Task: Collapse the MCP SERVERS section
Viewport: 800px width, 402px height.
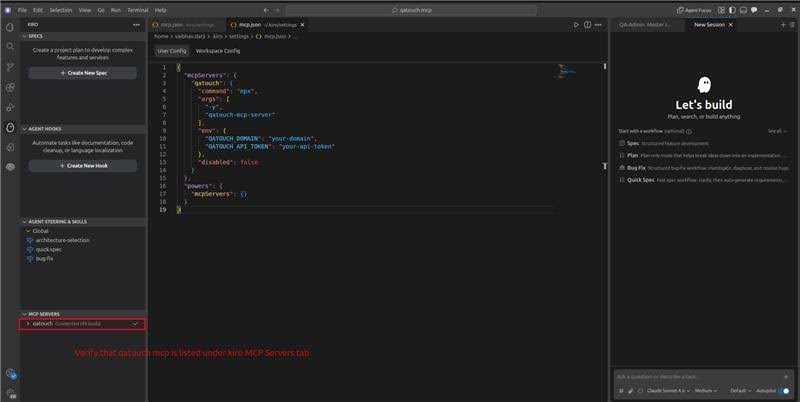Action: tap(83, 314)
